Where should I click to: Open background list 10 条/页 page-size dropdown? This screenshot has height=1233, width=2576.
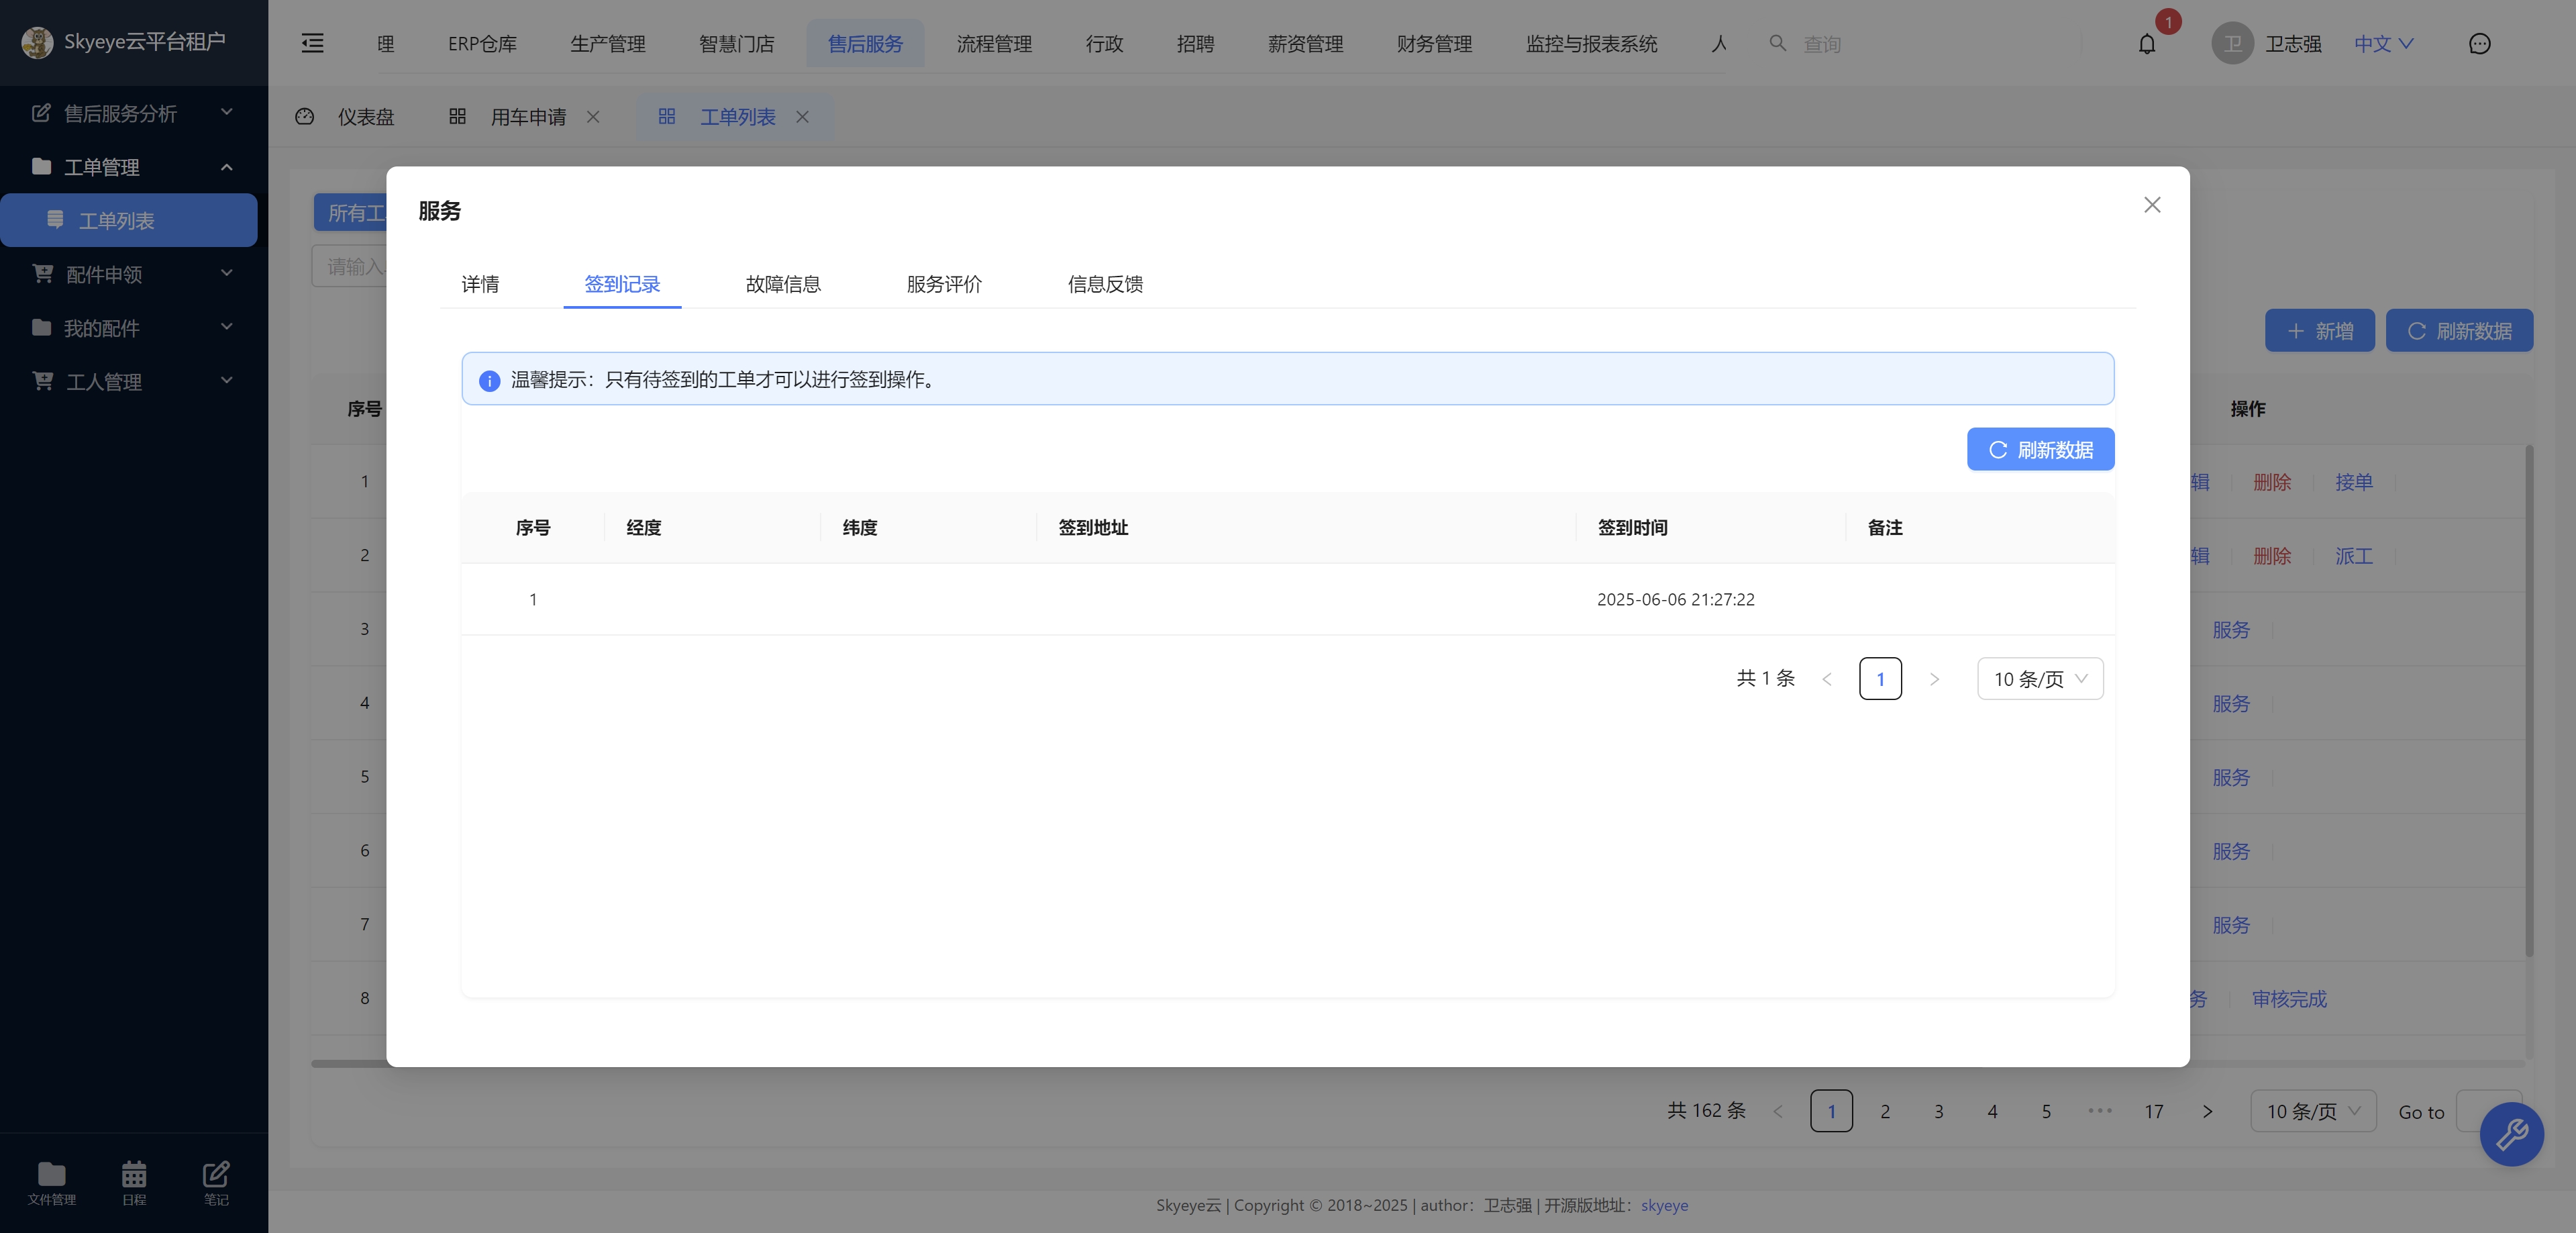point(2313,1111)
